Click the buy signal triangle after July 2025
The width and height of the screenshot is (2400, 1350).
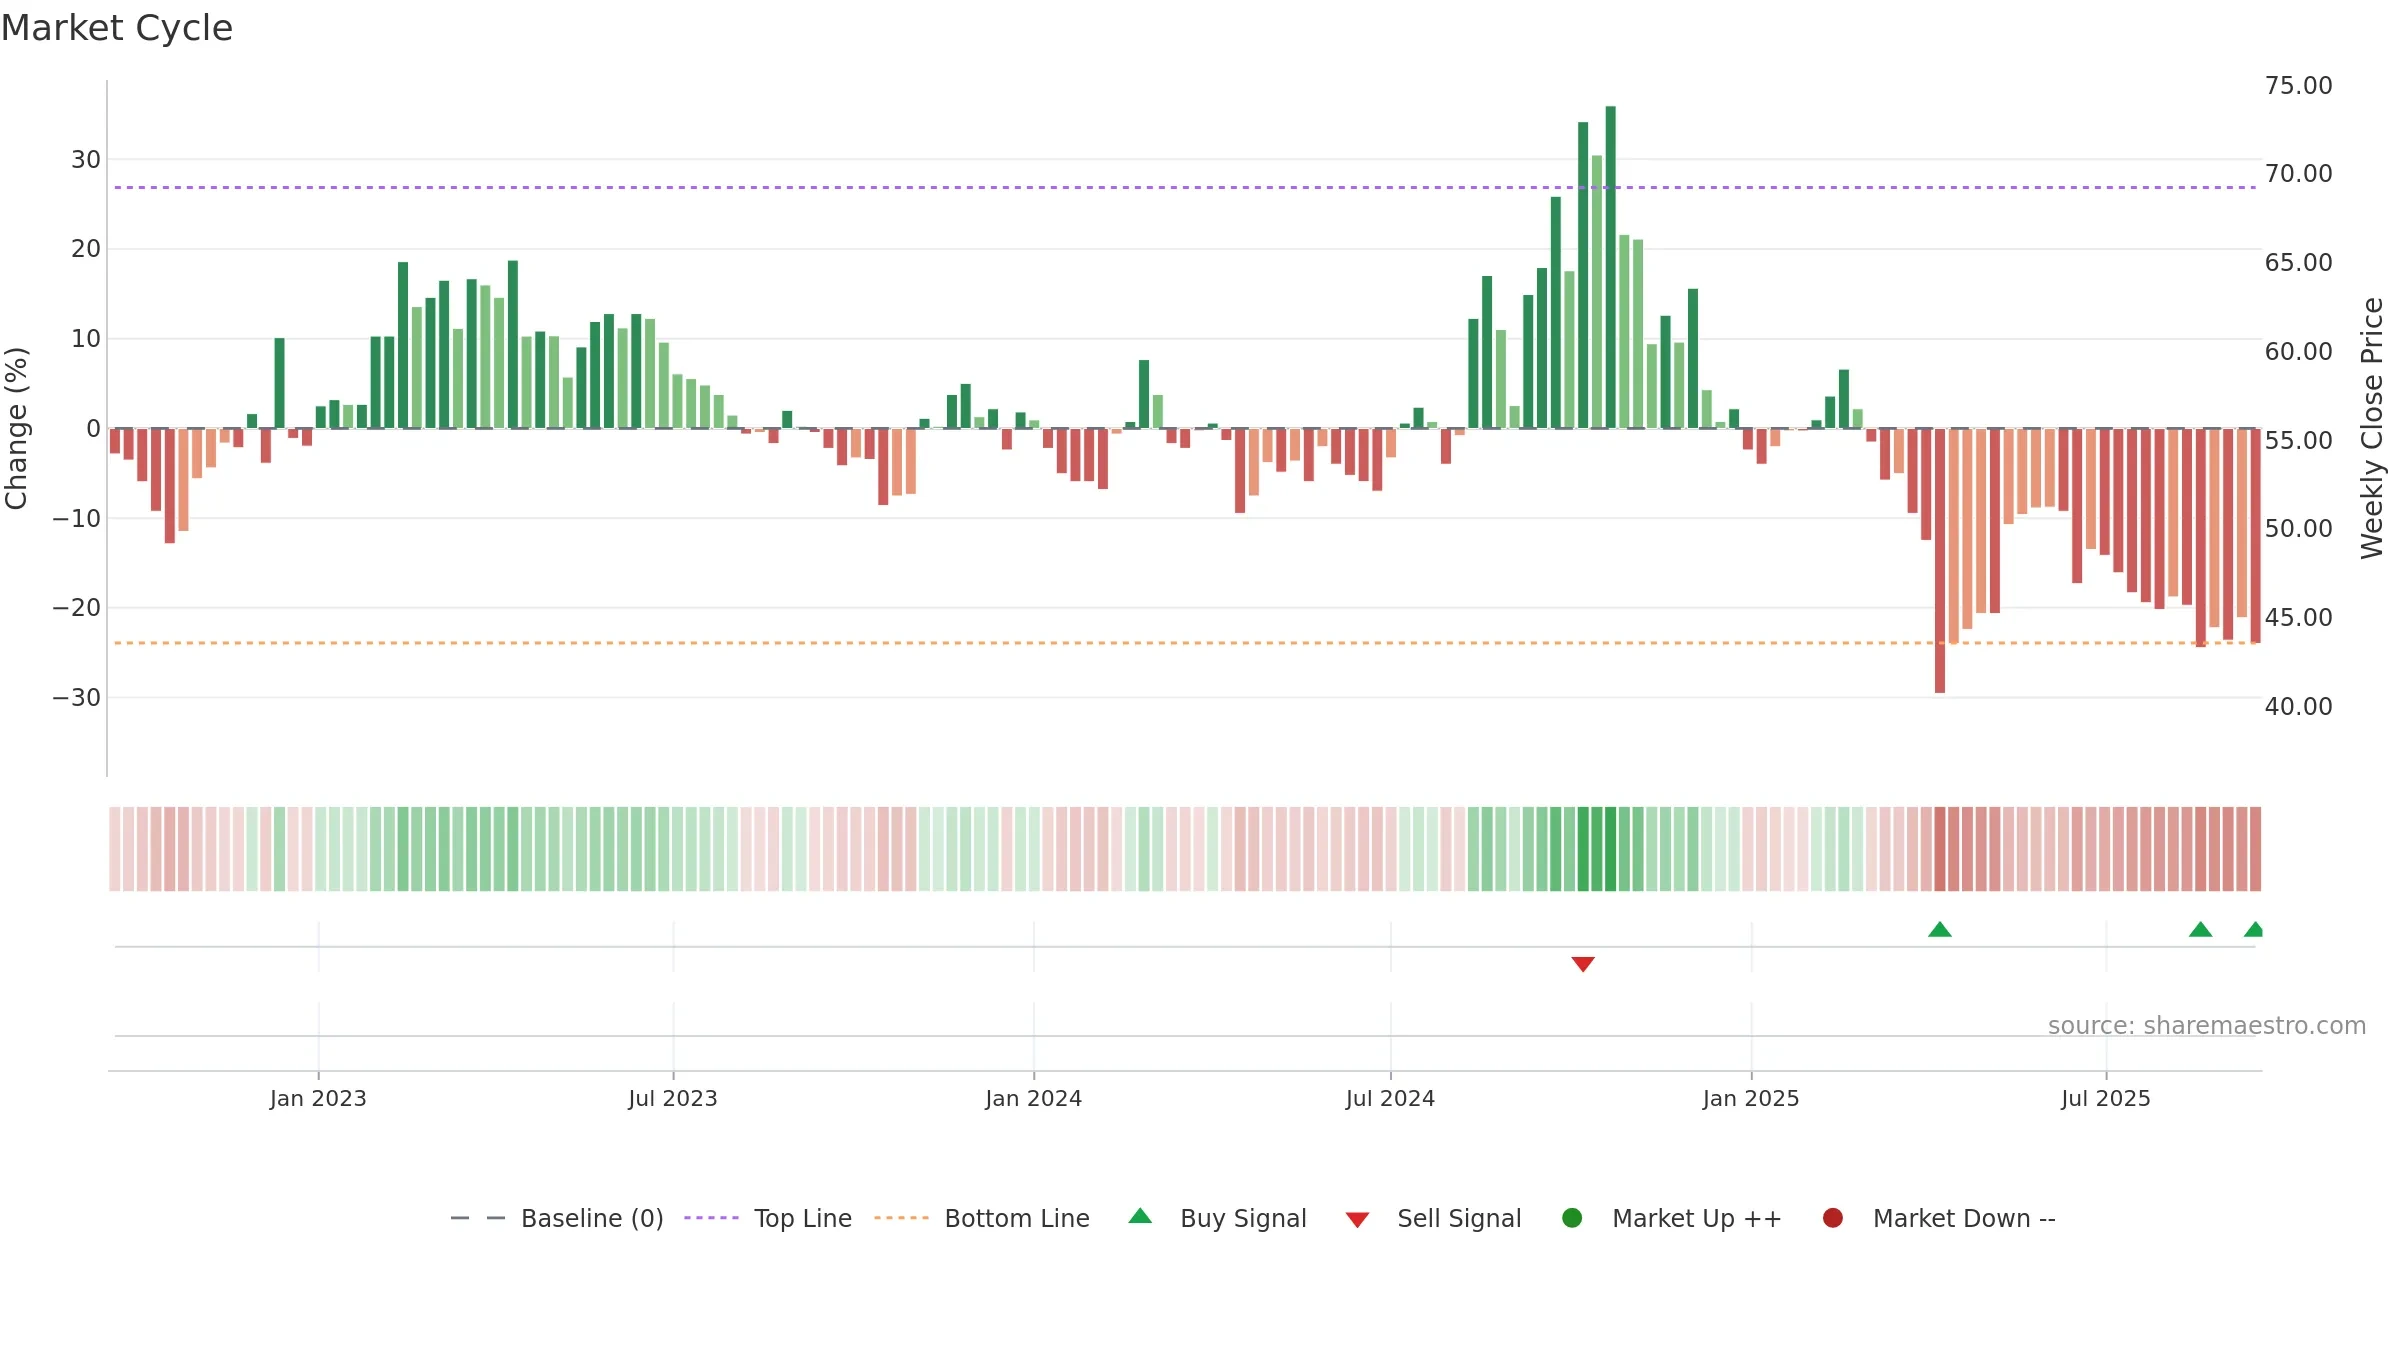2200,929
